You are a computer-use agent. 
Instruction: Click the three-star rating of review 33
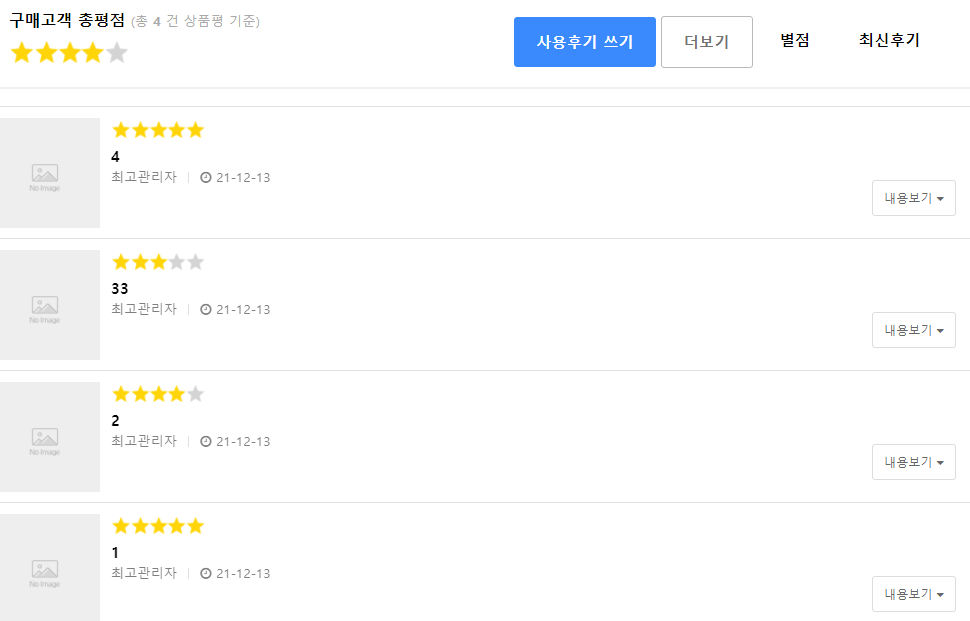(x=158, y=262)
